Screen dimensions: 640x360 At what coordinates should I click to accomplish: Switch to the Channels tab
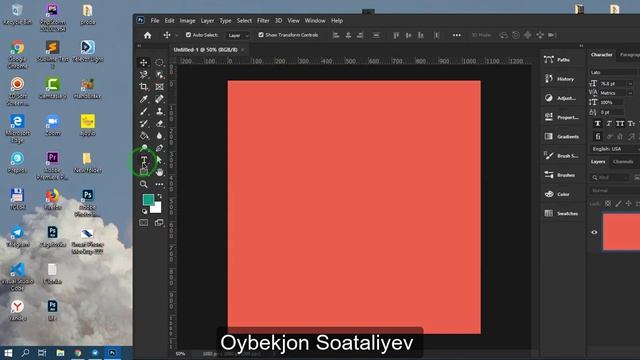(x=623, y=162)
